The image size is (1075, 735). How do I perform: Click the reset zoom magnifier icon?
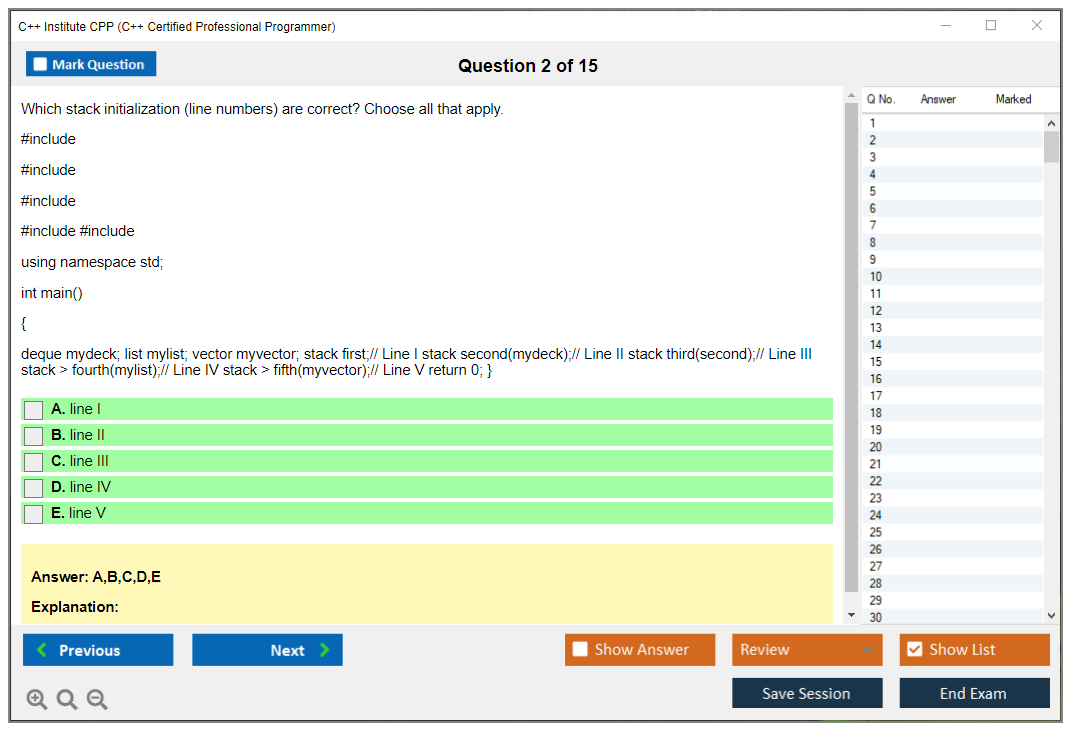67,700
